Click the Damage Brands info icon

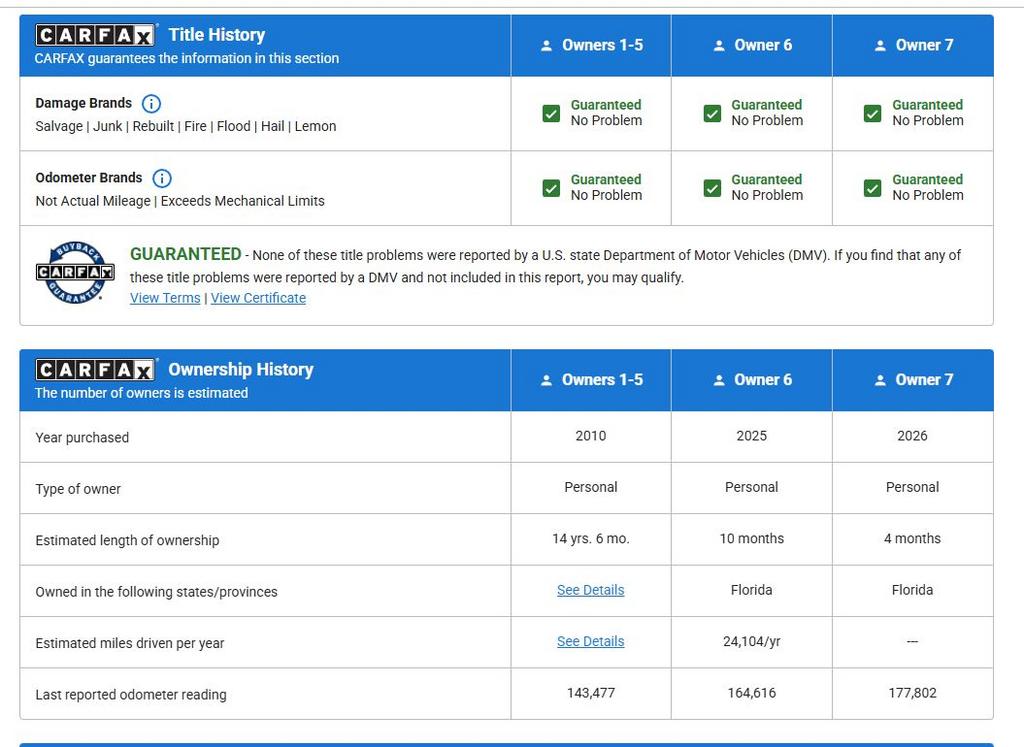[x=151, y=103]
